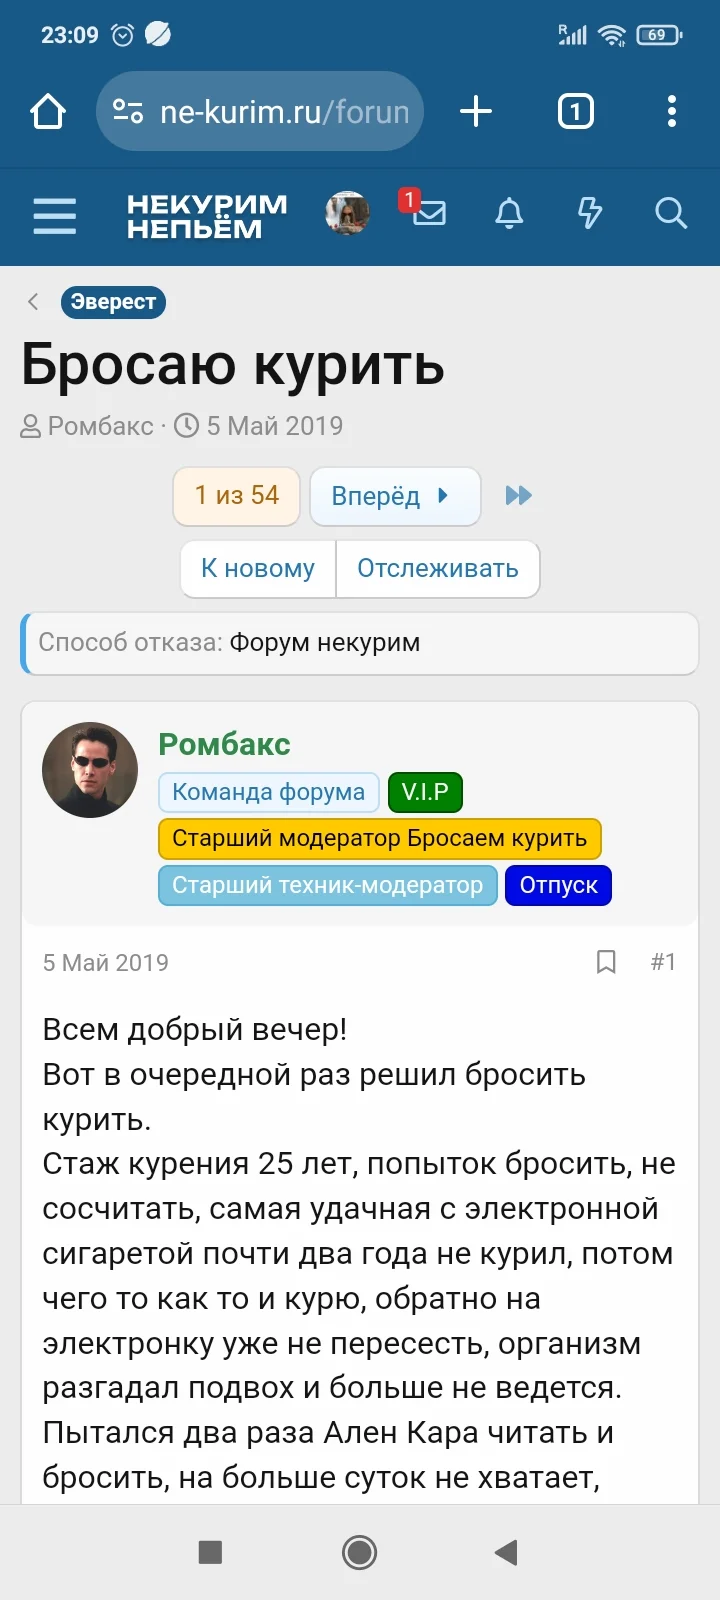
Task: Open notifications bell icon
Action: point(509,213)
